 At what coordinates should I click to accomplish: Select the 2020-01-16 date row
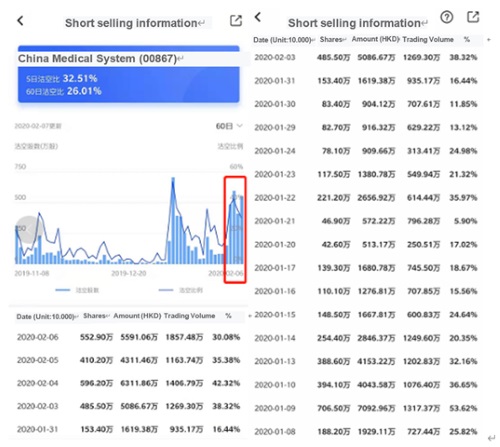tap(366, 291)
